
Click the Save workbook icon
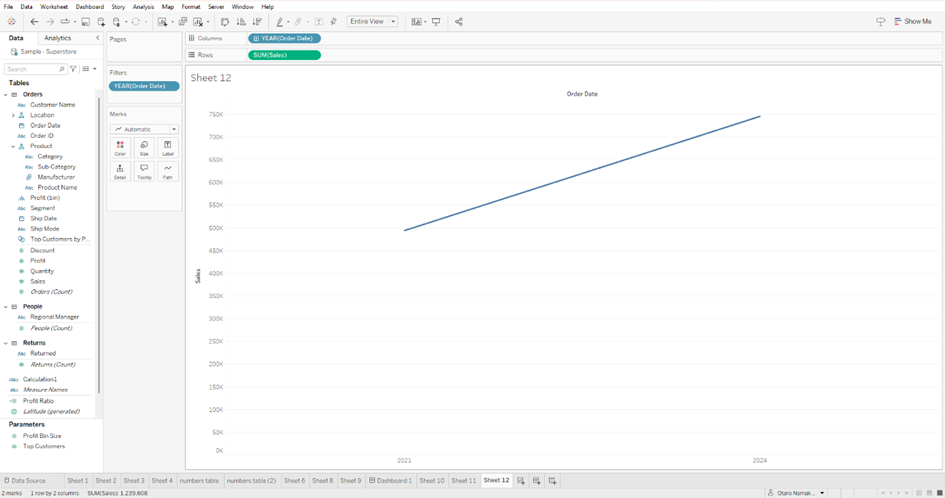tap(86, 22)
